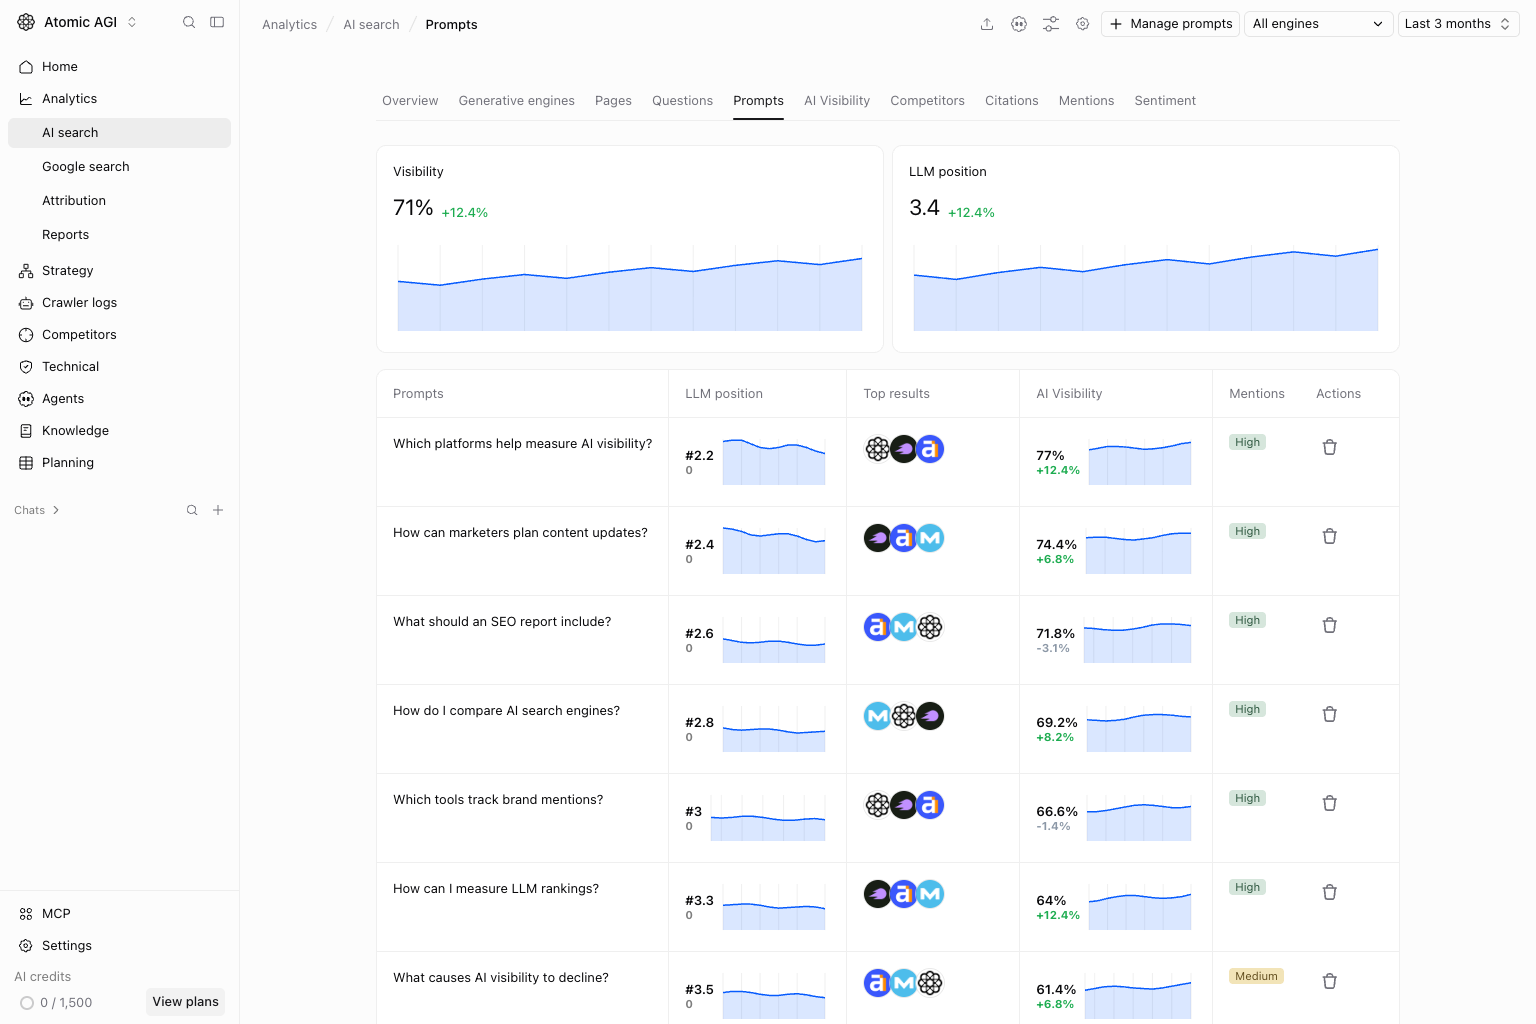Image resolution: width=1536 pixels, height=1024 pixels.
Task: Click the Medium mentions badge
Action: (x=1256, y=976)
